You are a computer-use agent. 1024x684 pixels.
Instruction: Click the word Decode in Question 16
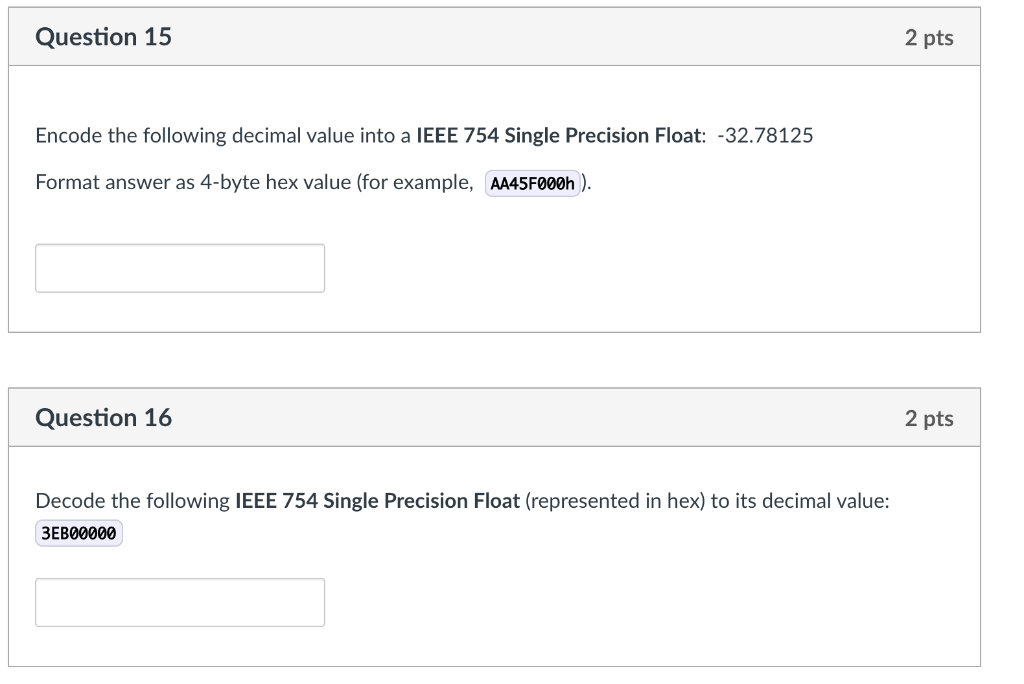coord(68,500)
